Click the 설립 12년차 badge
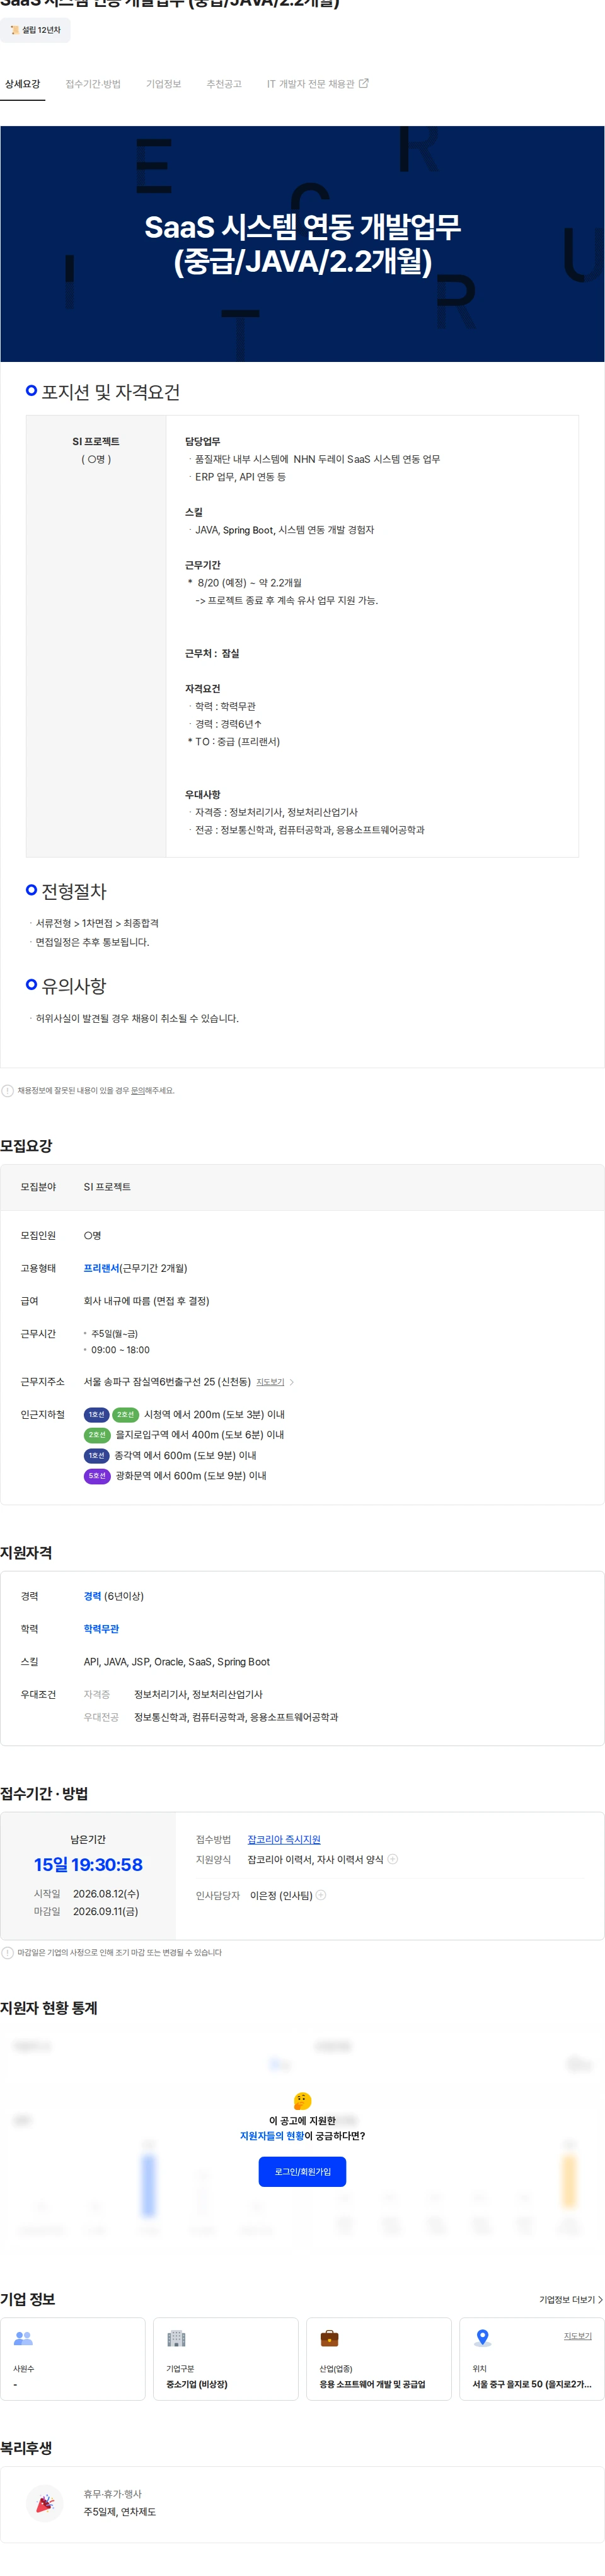This screenshot has width=605, height=2576. click(x=36, y=30)
